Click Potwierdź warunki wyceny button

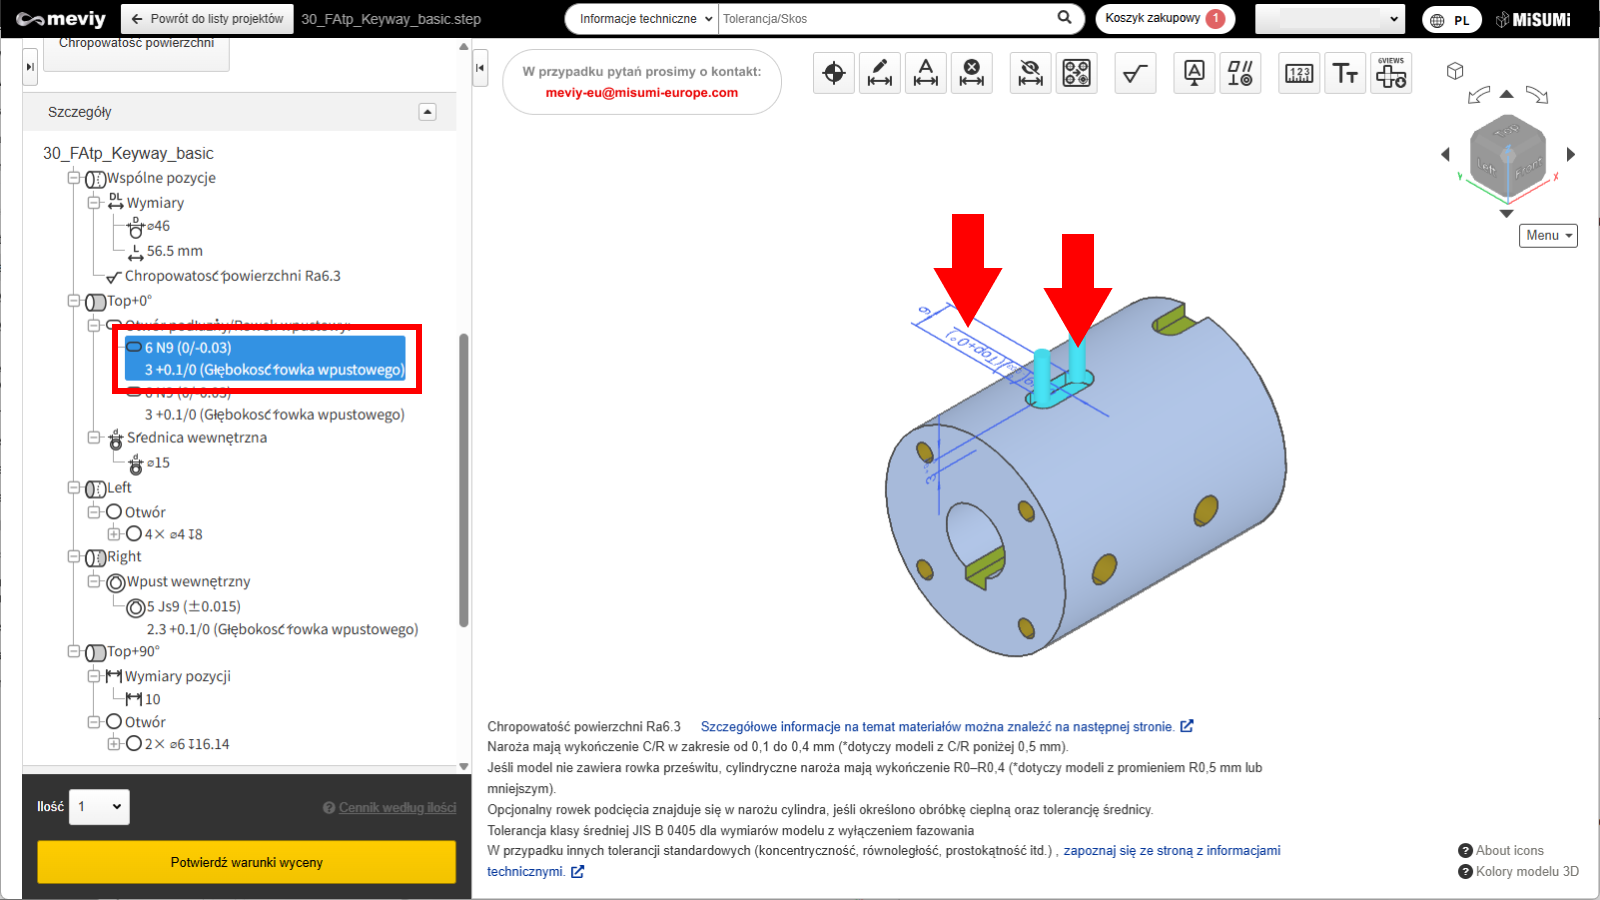(x=246, y=862)
